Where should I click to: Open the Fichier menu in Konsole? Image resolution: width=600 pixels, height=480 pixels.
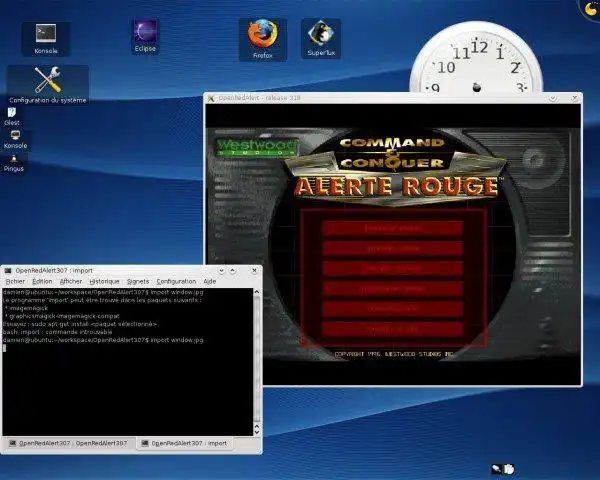point(15,281)
